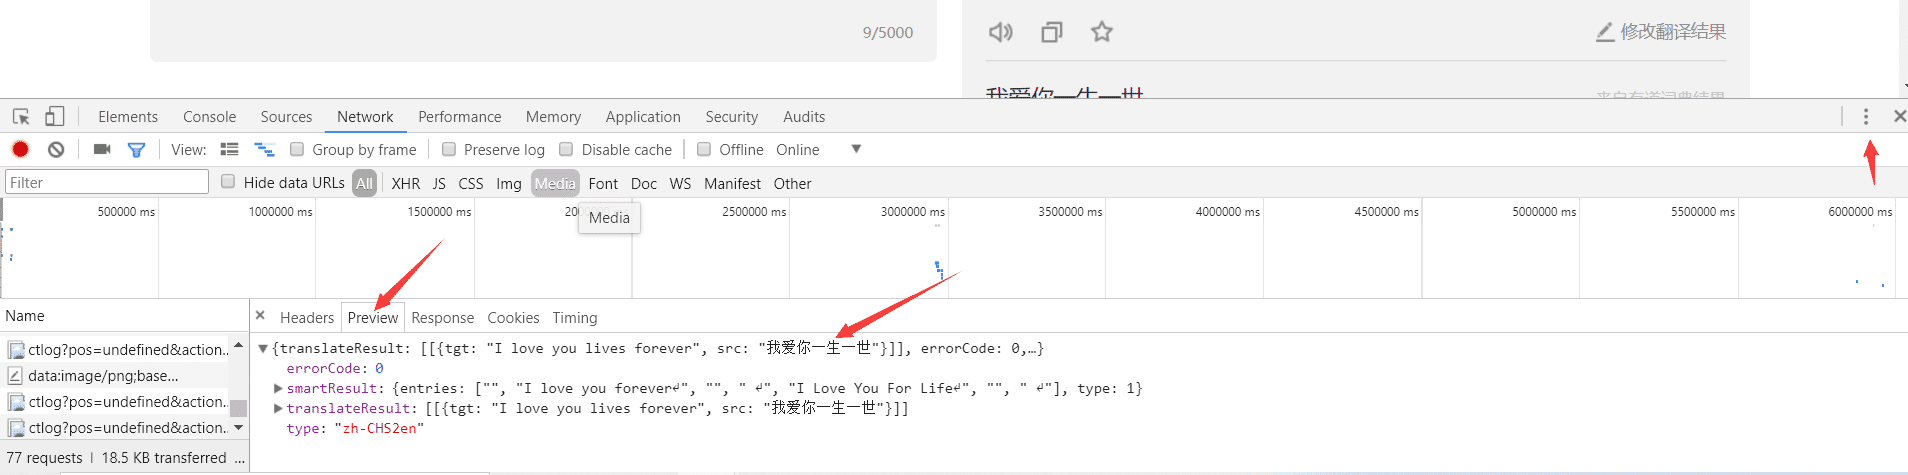The height and width of the screenshot is (475, 1908).
Task: Check the Disable cache option
Action: [566, 149]
